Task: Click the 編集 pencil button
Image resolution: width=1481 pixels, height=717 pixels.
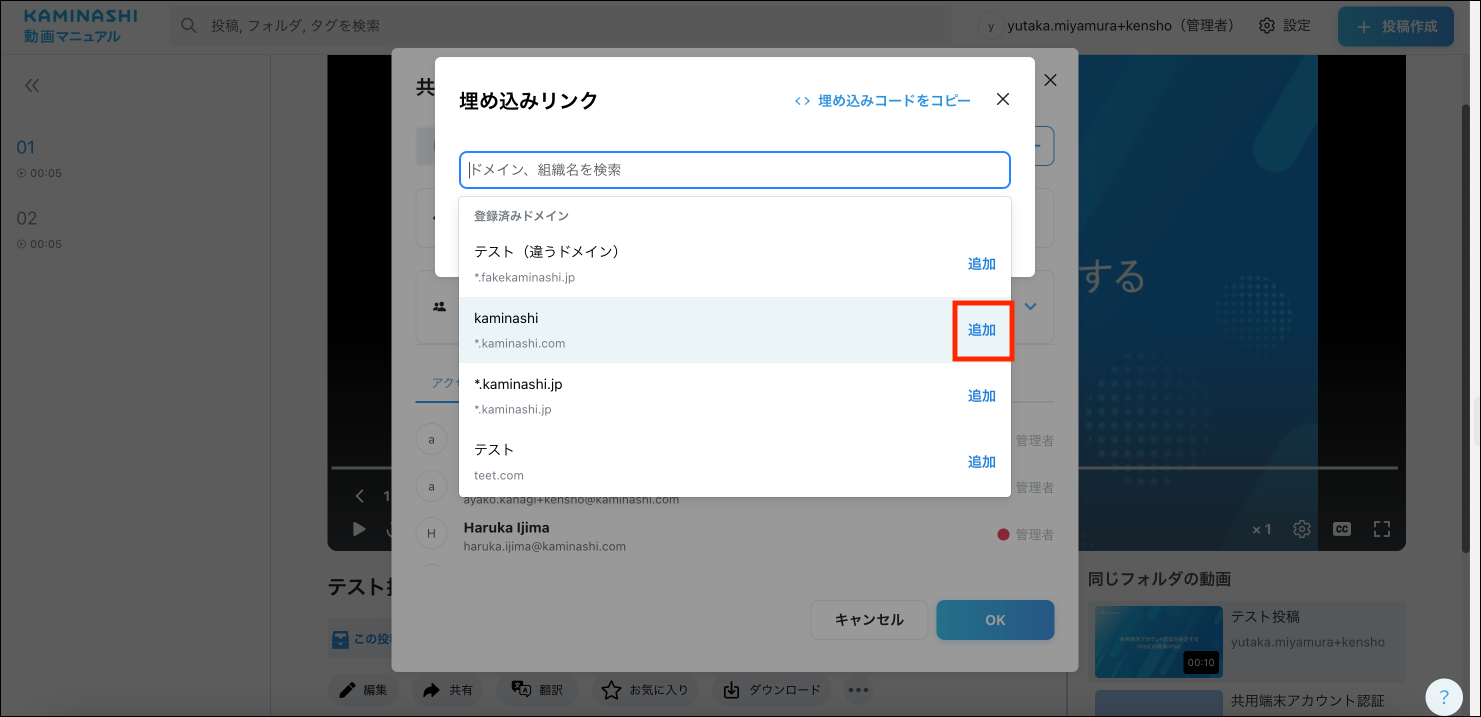Action: click(x=364, y=690)
